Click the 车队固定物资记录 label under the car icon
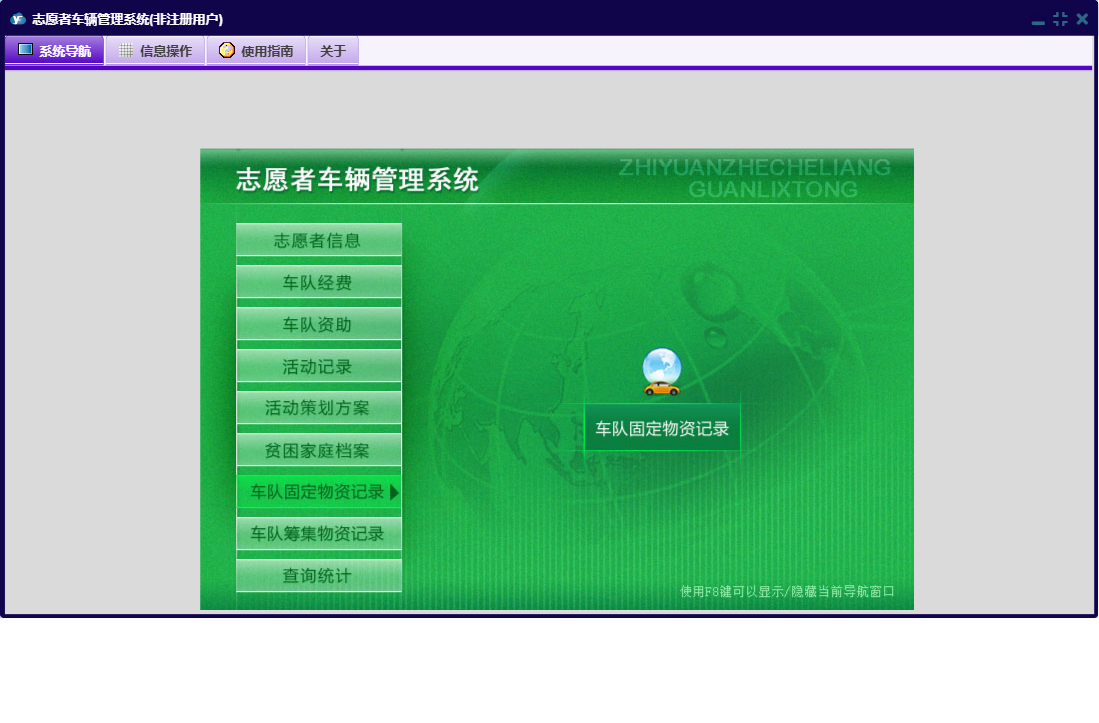Image resolution: width=1099 pixels, height=723 pixels. pyautogui.click(x=662, y=428)
